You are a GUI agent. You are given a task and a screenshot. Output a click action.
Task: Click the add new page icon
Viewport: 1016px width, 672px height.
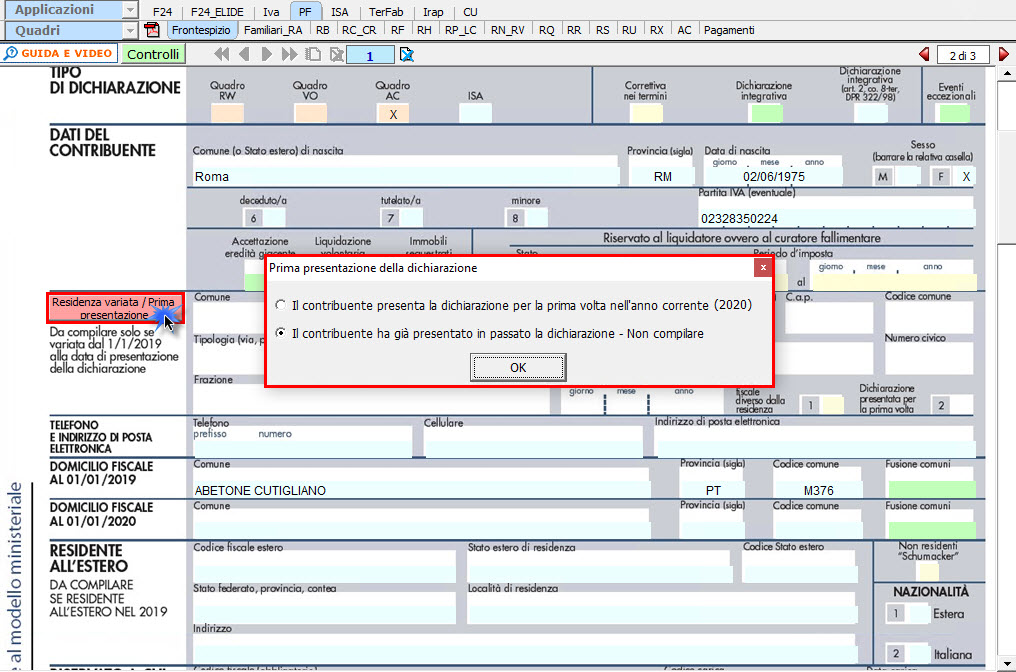click(313, 54)
